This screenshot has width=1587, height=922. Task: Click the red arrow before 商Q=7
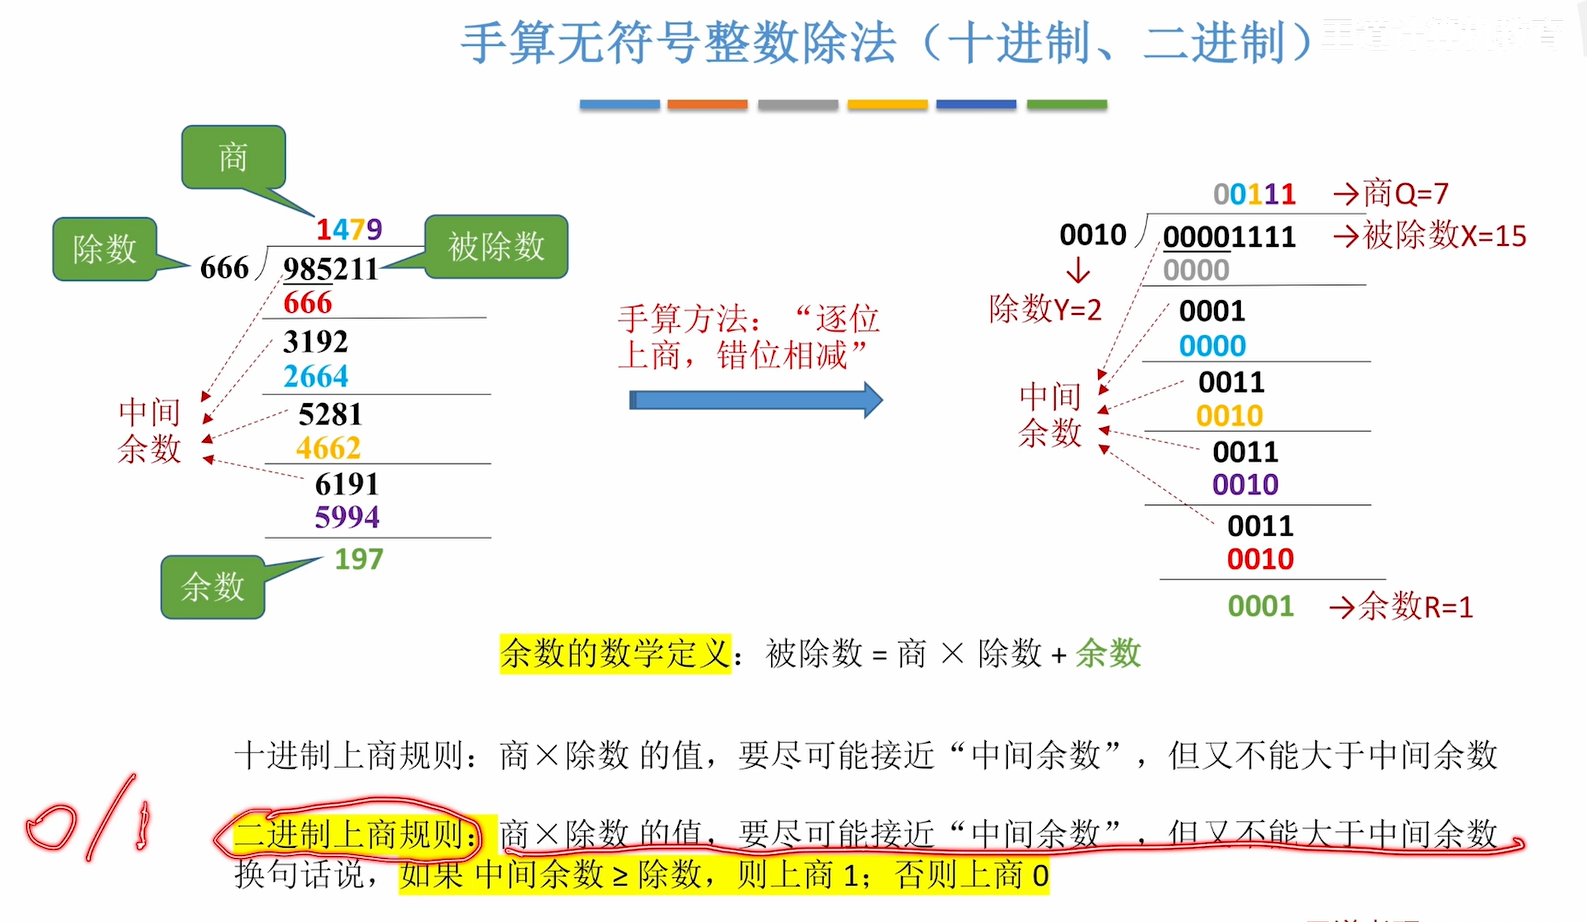click(1345, 194)
